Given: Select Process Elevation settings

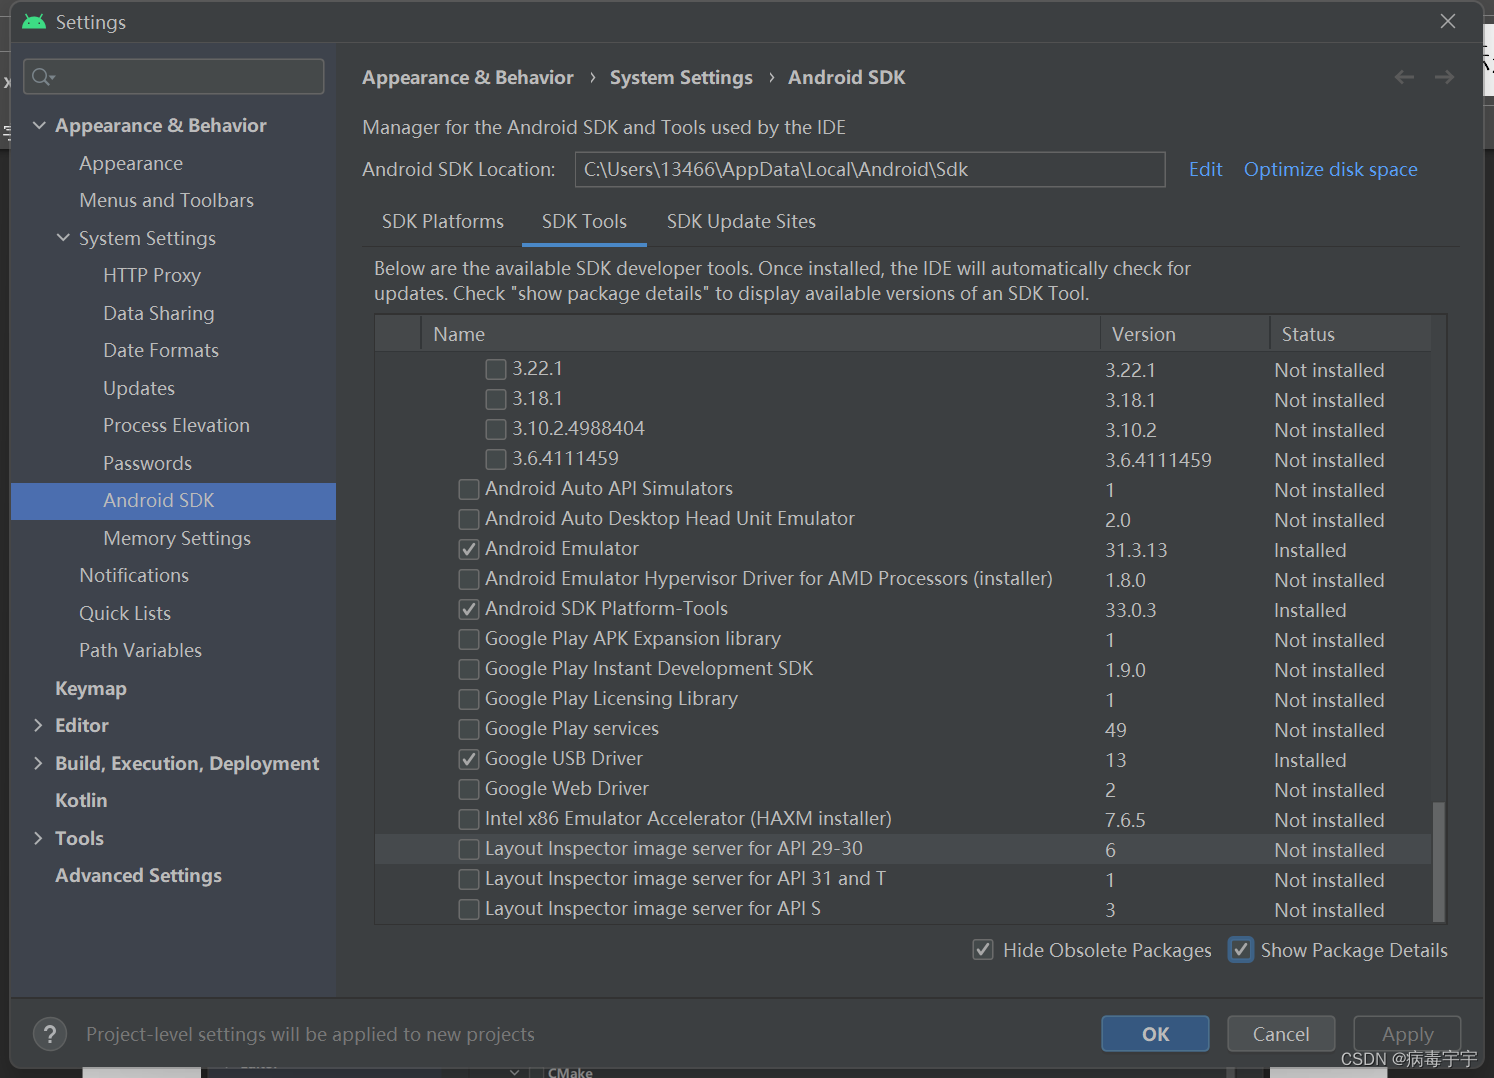Looking at the screenshot, I should pos(176,425).
